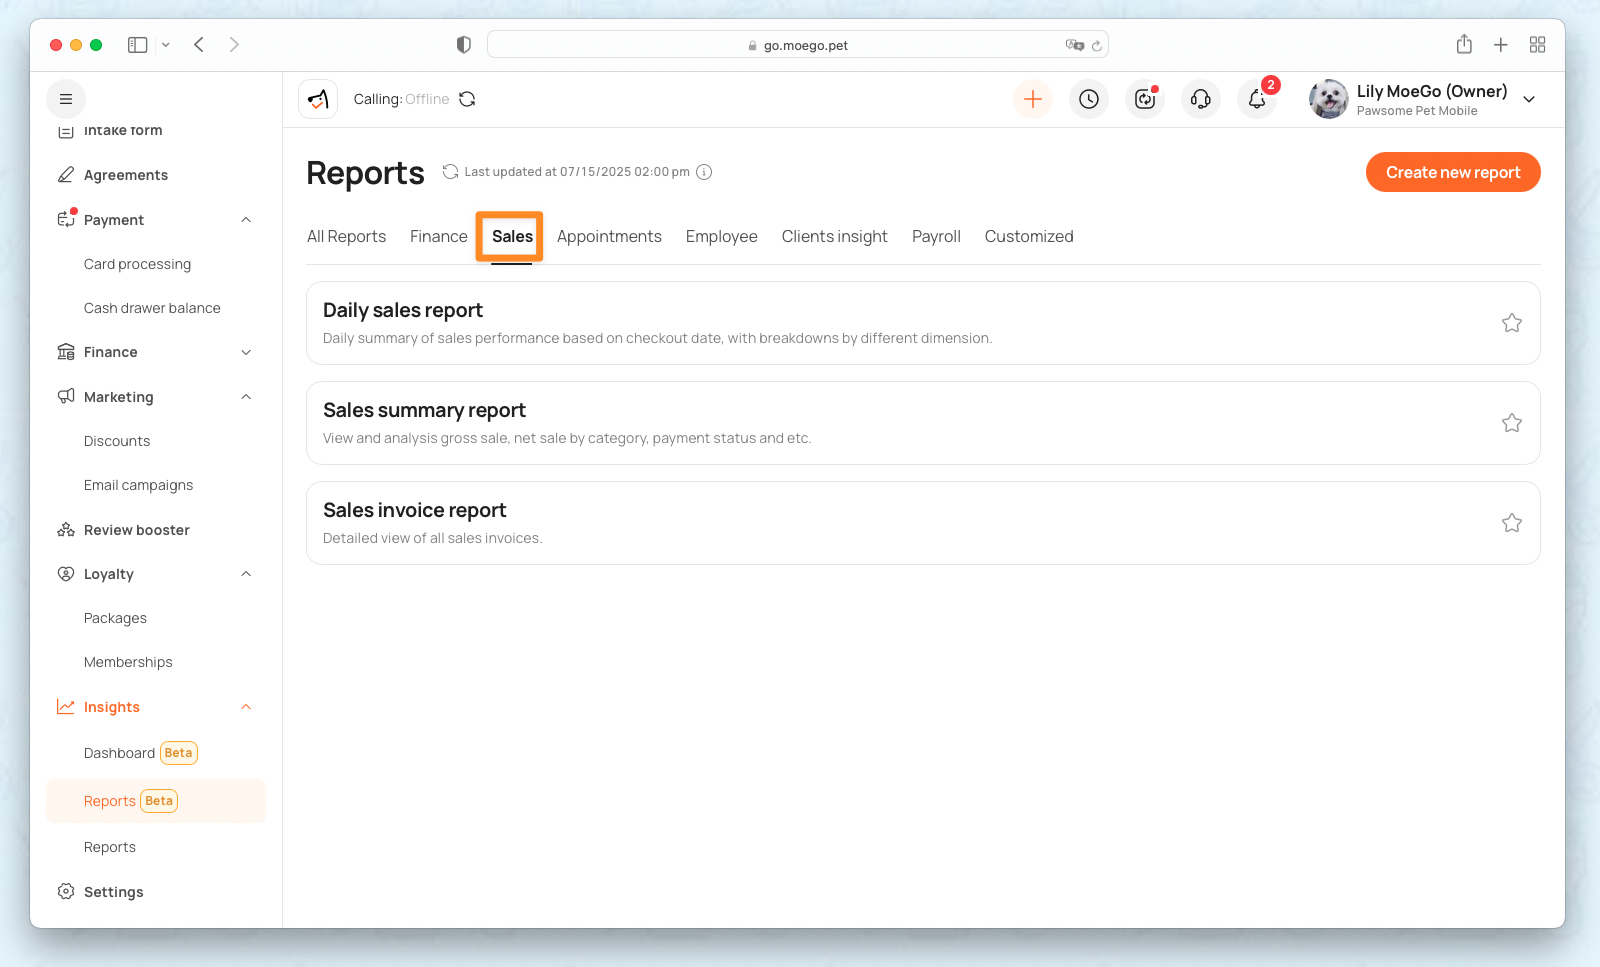
Task: Favorite the Sales summary report star
Action: coord(1512,423)
